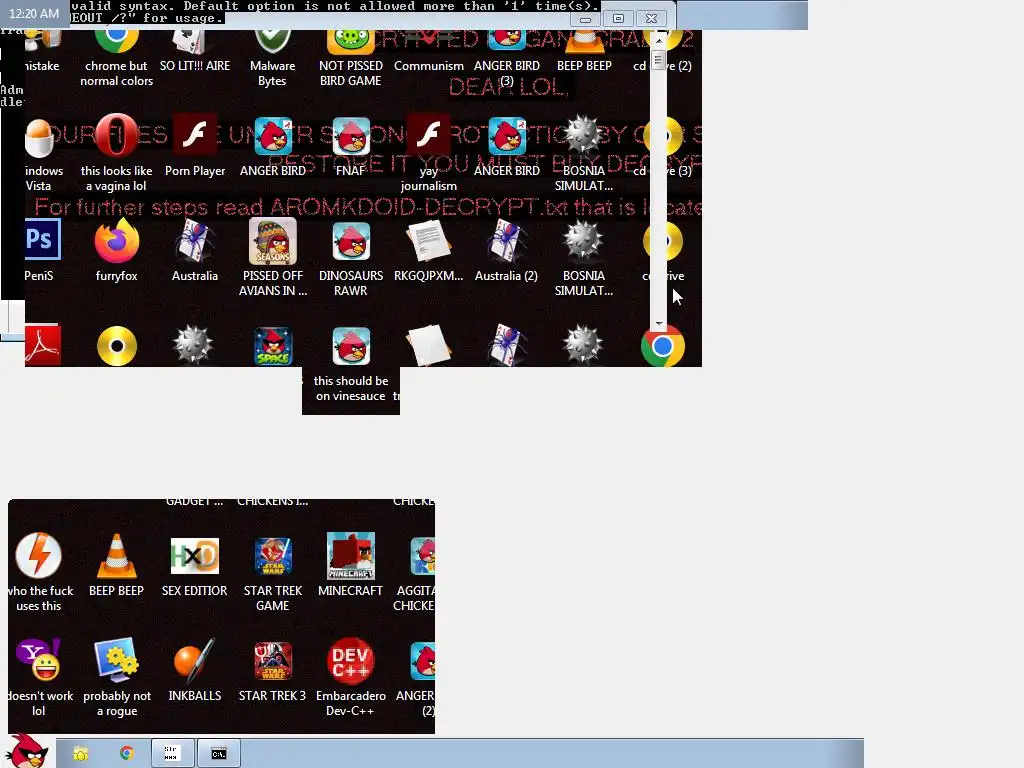Click the 'DEAR LOL,' red text

coord(508,88)
